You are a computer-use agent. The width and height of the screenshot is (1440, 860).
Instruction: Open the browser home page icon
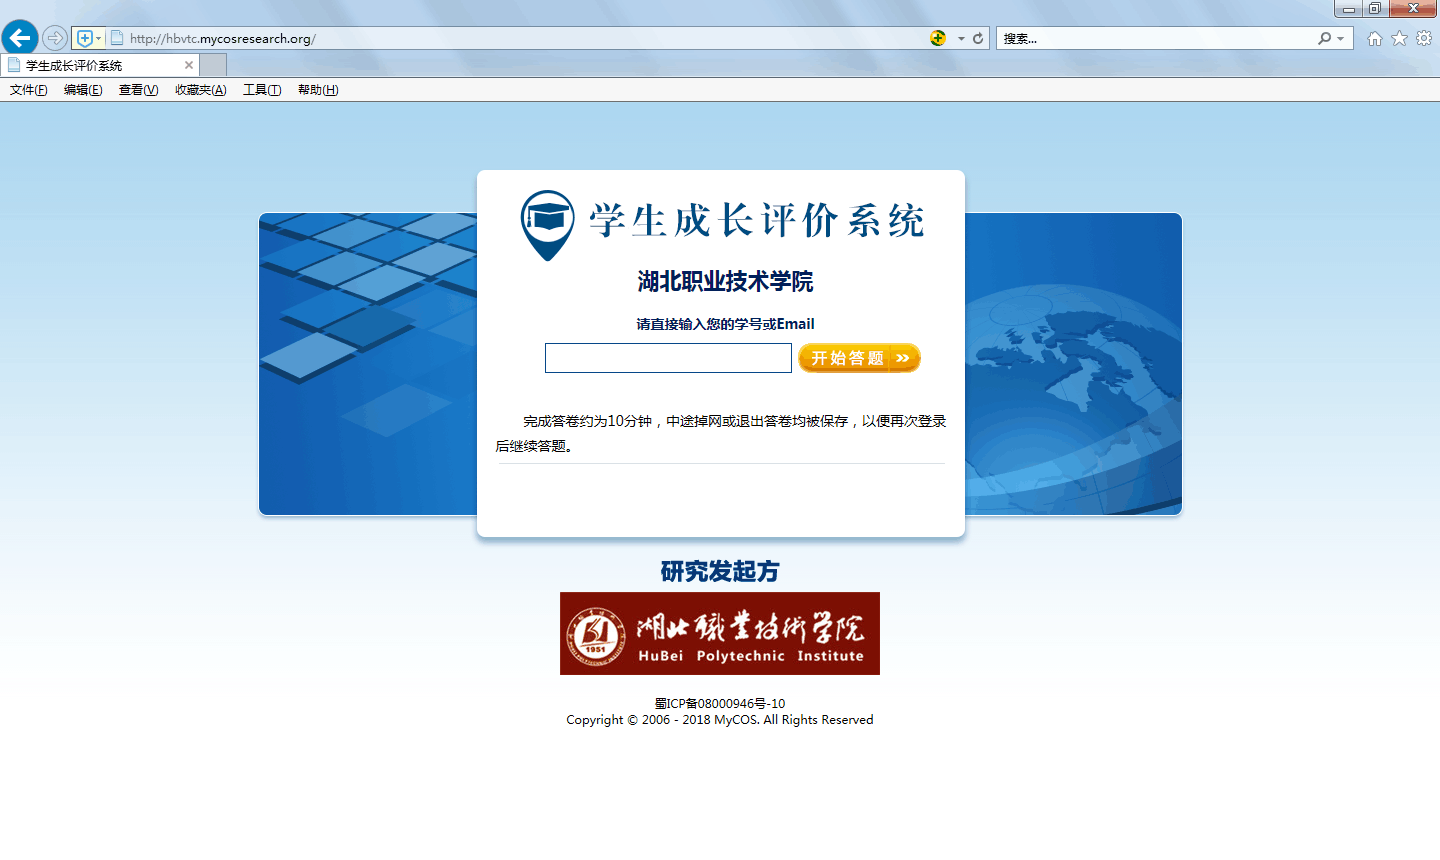(x=1375, y=38)
